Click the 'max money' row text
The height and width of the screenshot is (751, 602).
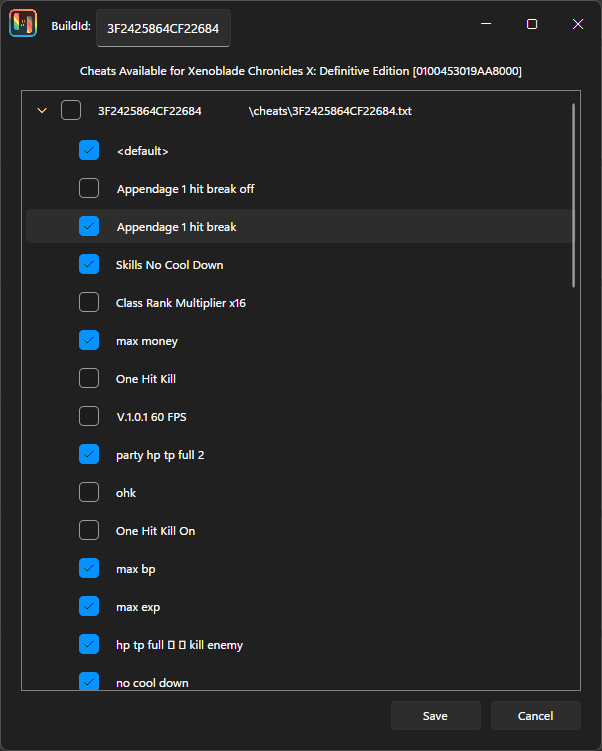click(x=147, y=341)
